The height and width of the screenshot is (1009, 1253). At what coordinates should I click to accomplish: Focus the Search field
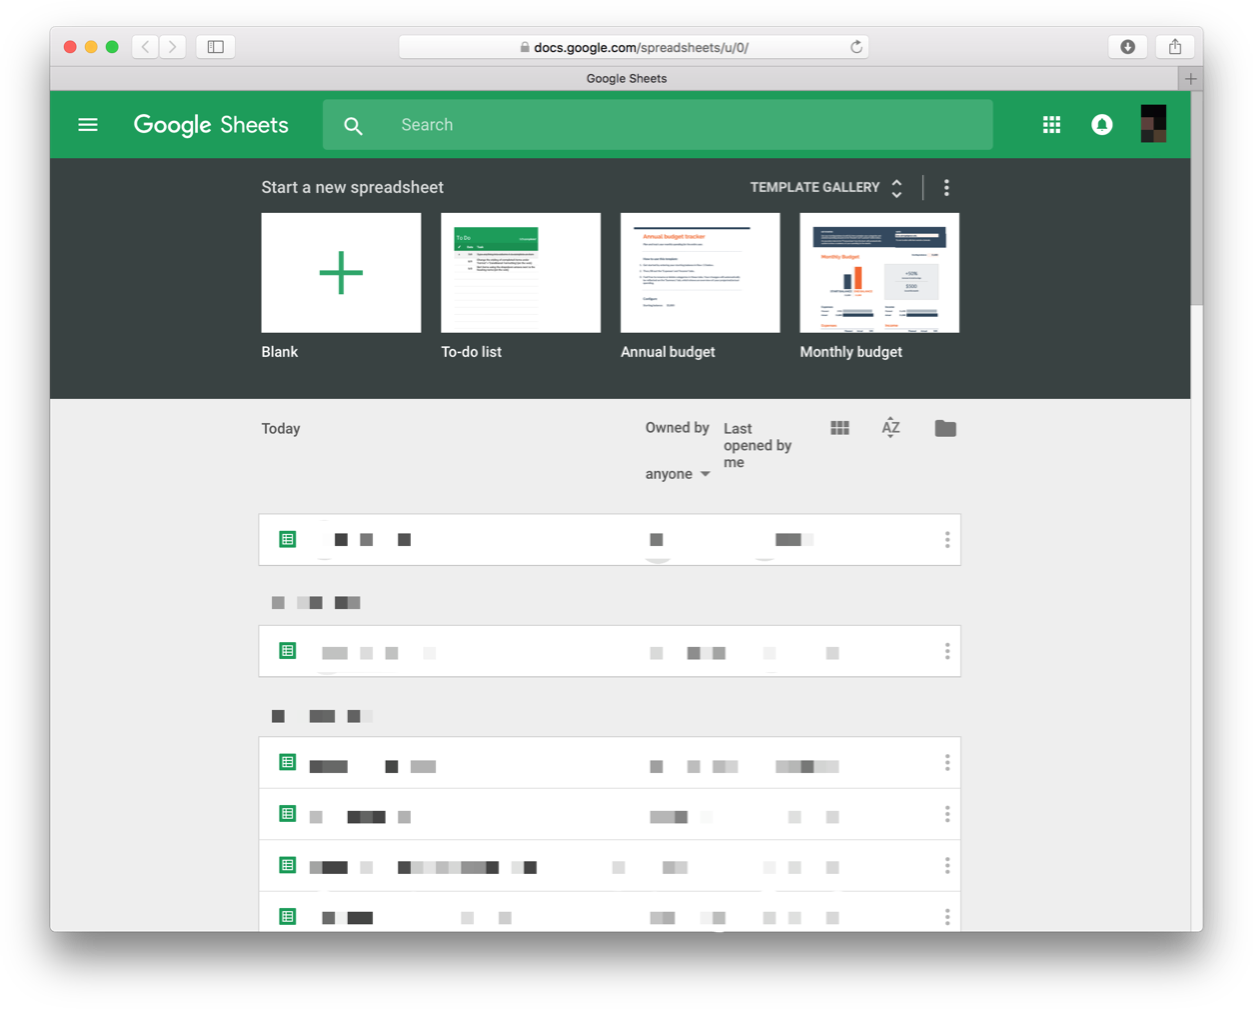point(658,125)
